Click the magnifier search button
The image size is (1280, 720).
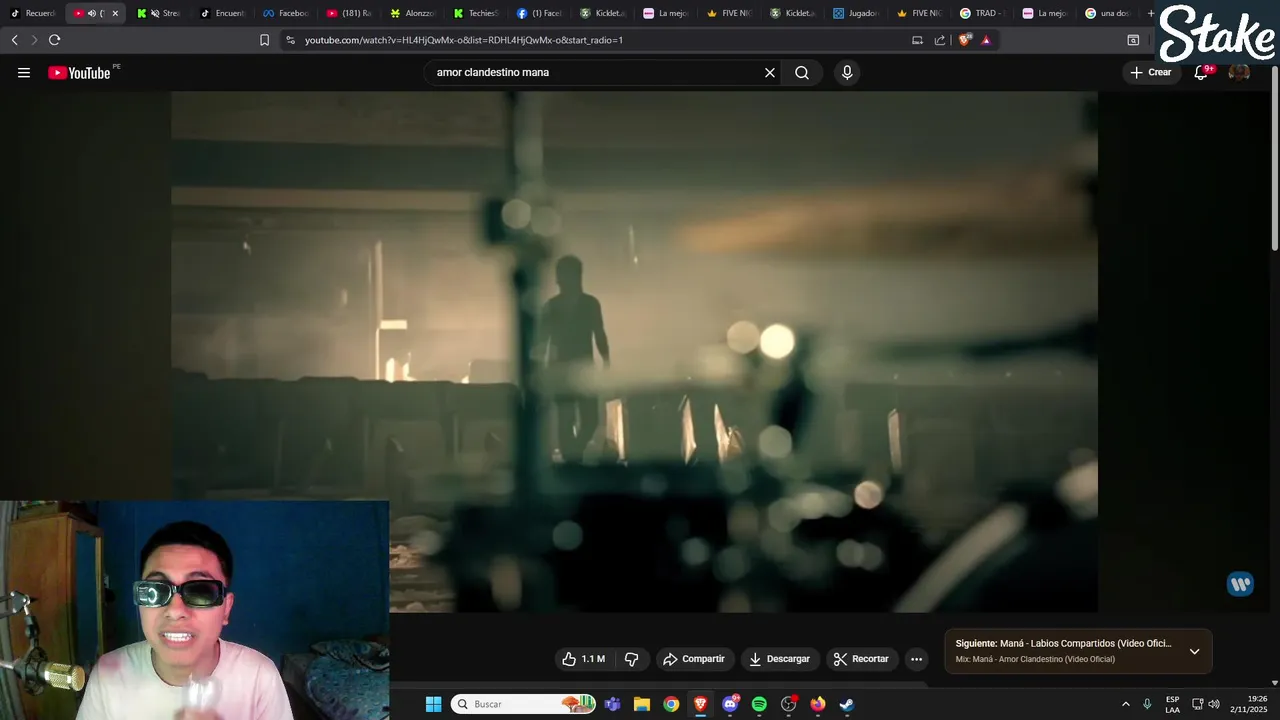click(802, 72)
